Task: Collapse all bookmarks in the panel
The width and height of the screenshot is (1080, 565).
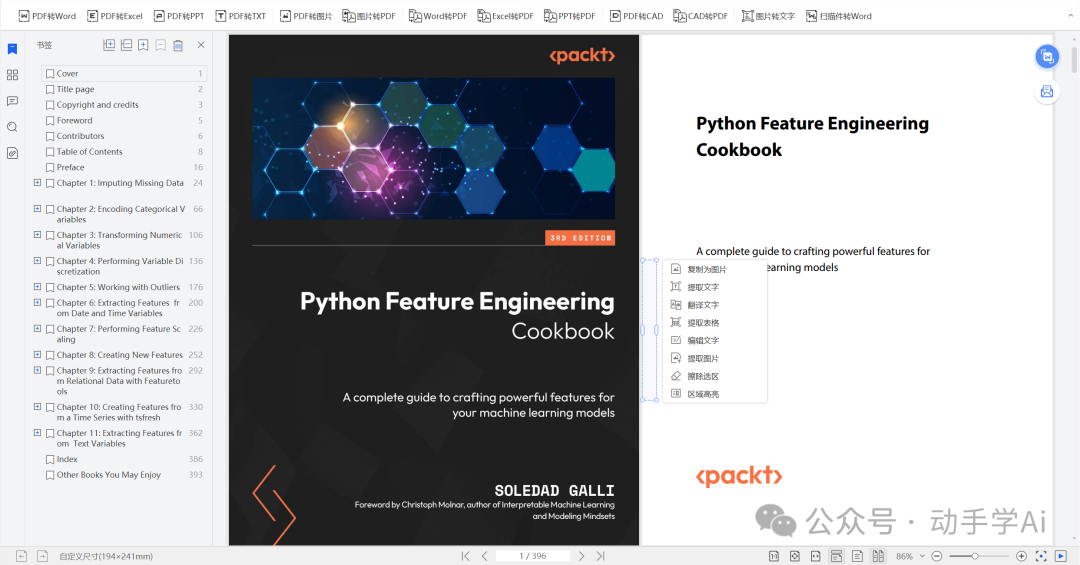Action: (126, 45)
